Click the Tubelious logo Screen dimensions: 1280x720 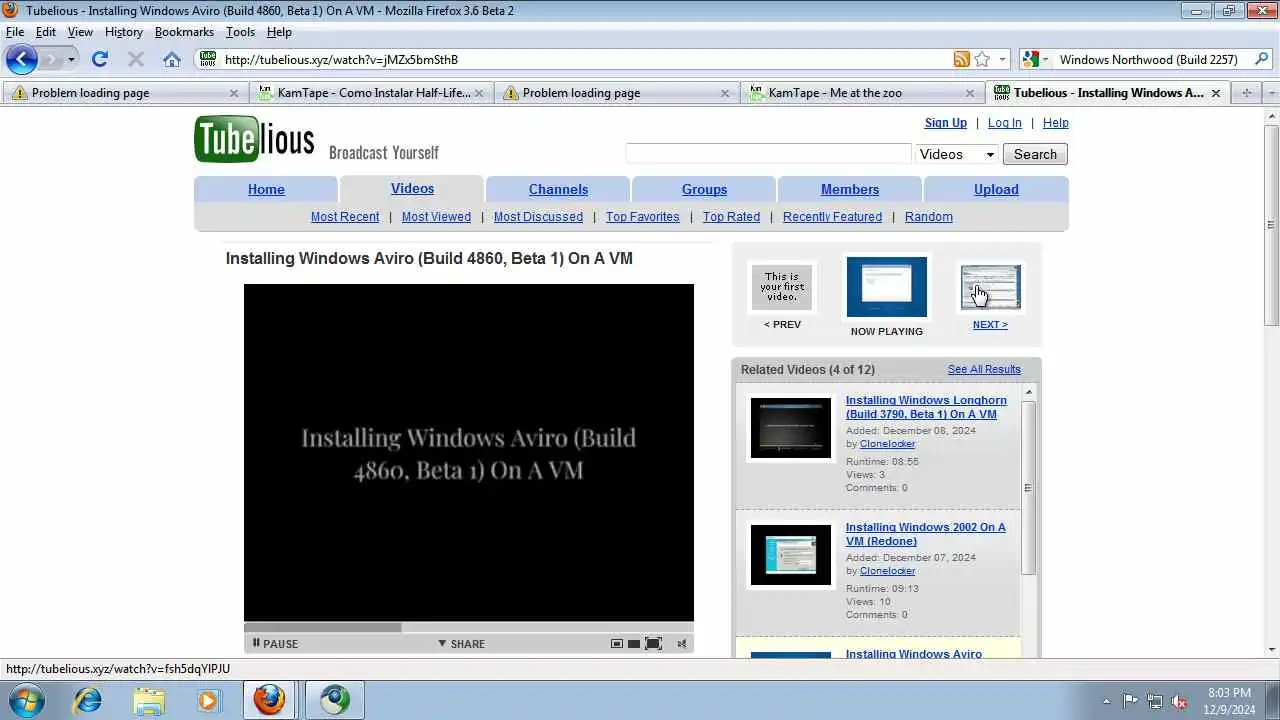click(x=254, y=139)
